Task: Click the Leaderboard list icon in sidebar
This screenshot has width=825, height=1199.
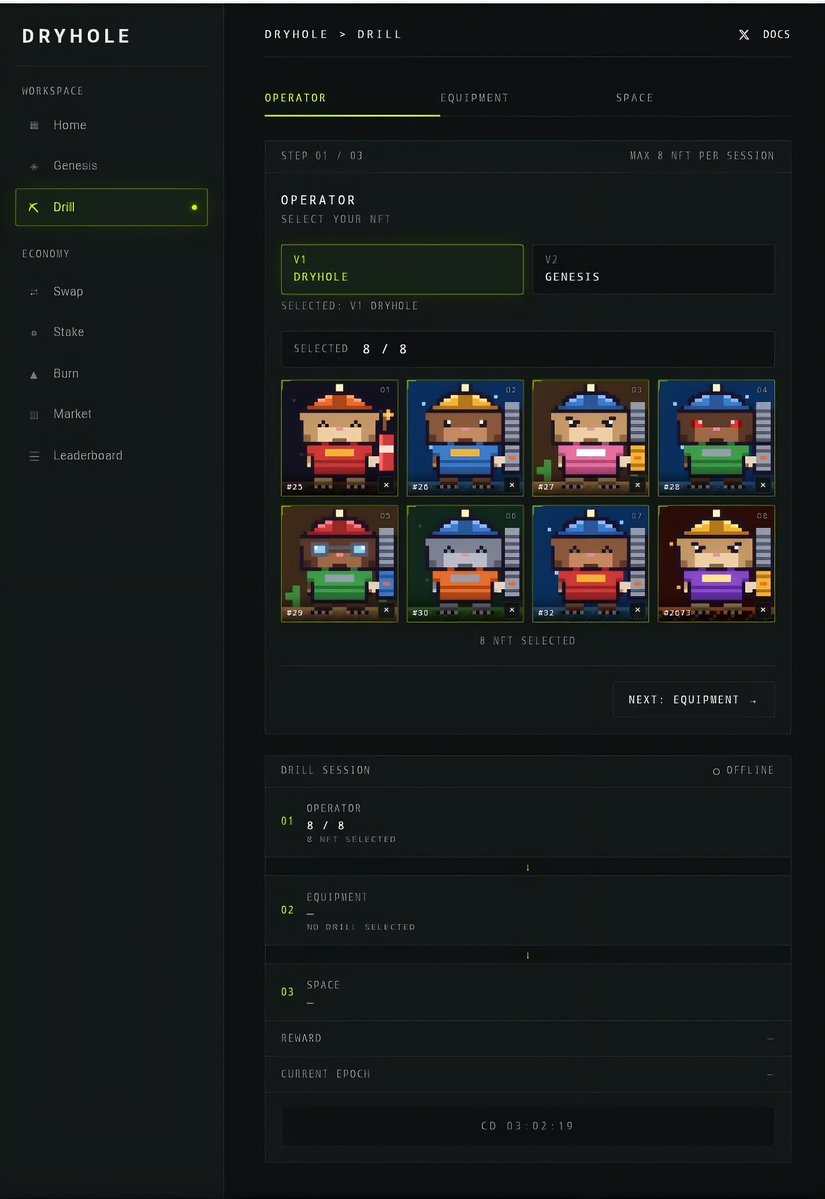Action: (34, 457)
